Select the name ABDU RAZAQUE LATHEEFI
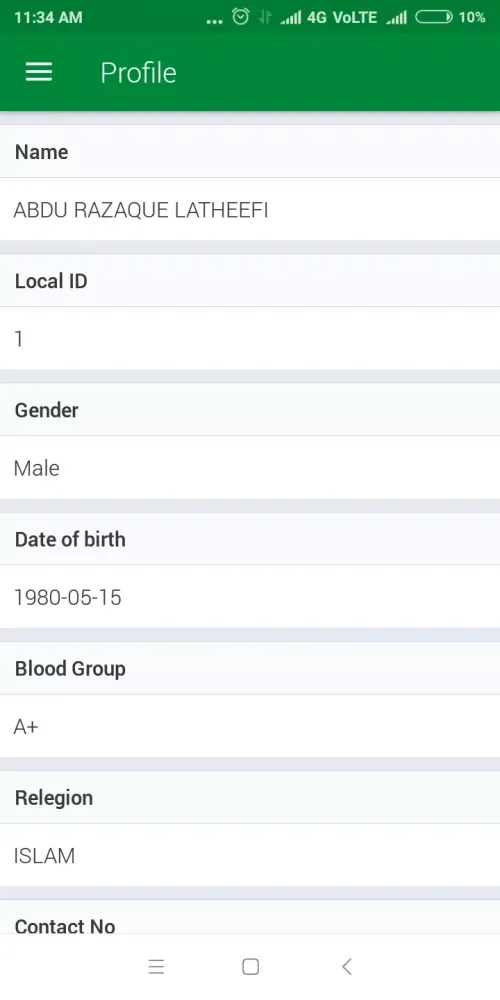Image resolution: width=500 pixels, height=1000 pixels. coord(141,210)
